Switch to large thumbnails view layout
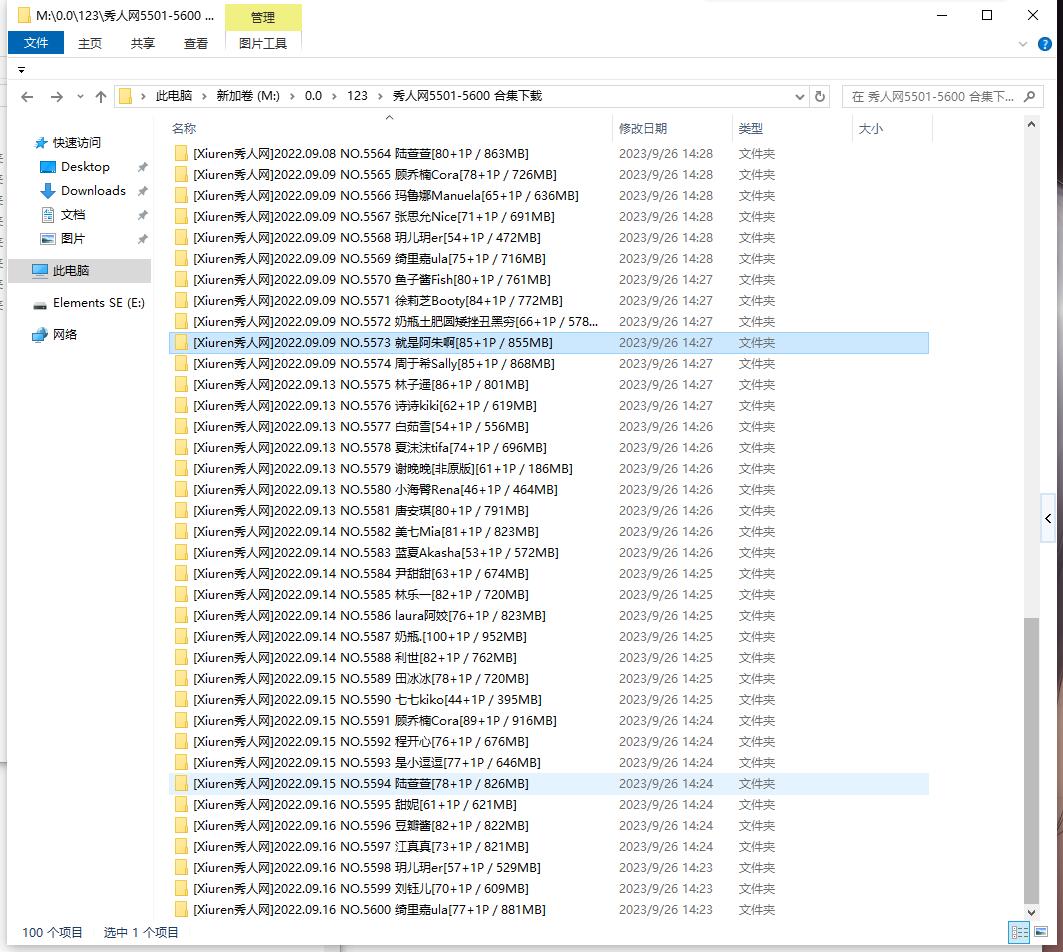 [1041, 932]
